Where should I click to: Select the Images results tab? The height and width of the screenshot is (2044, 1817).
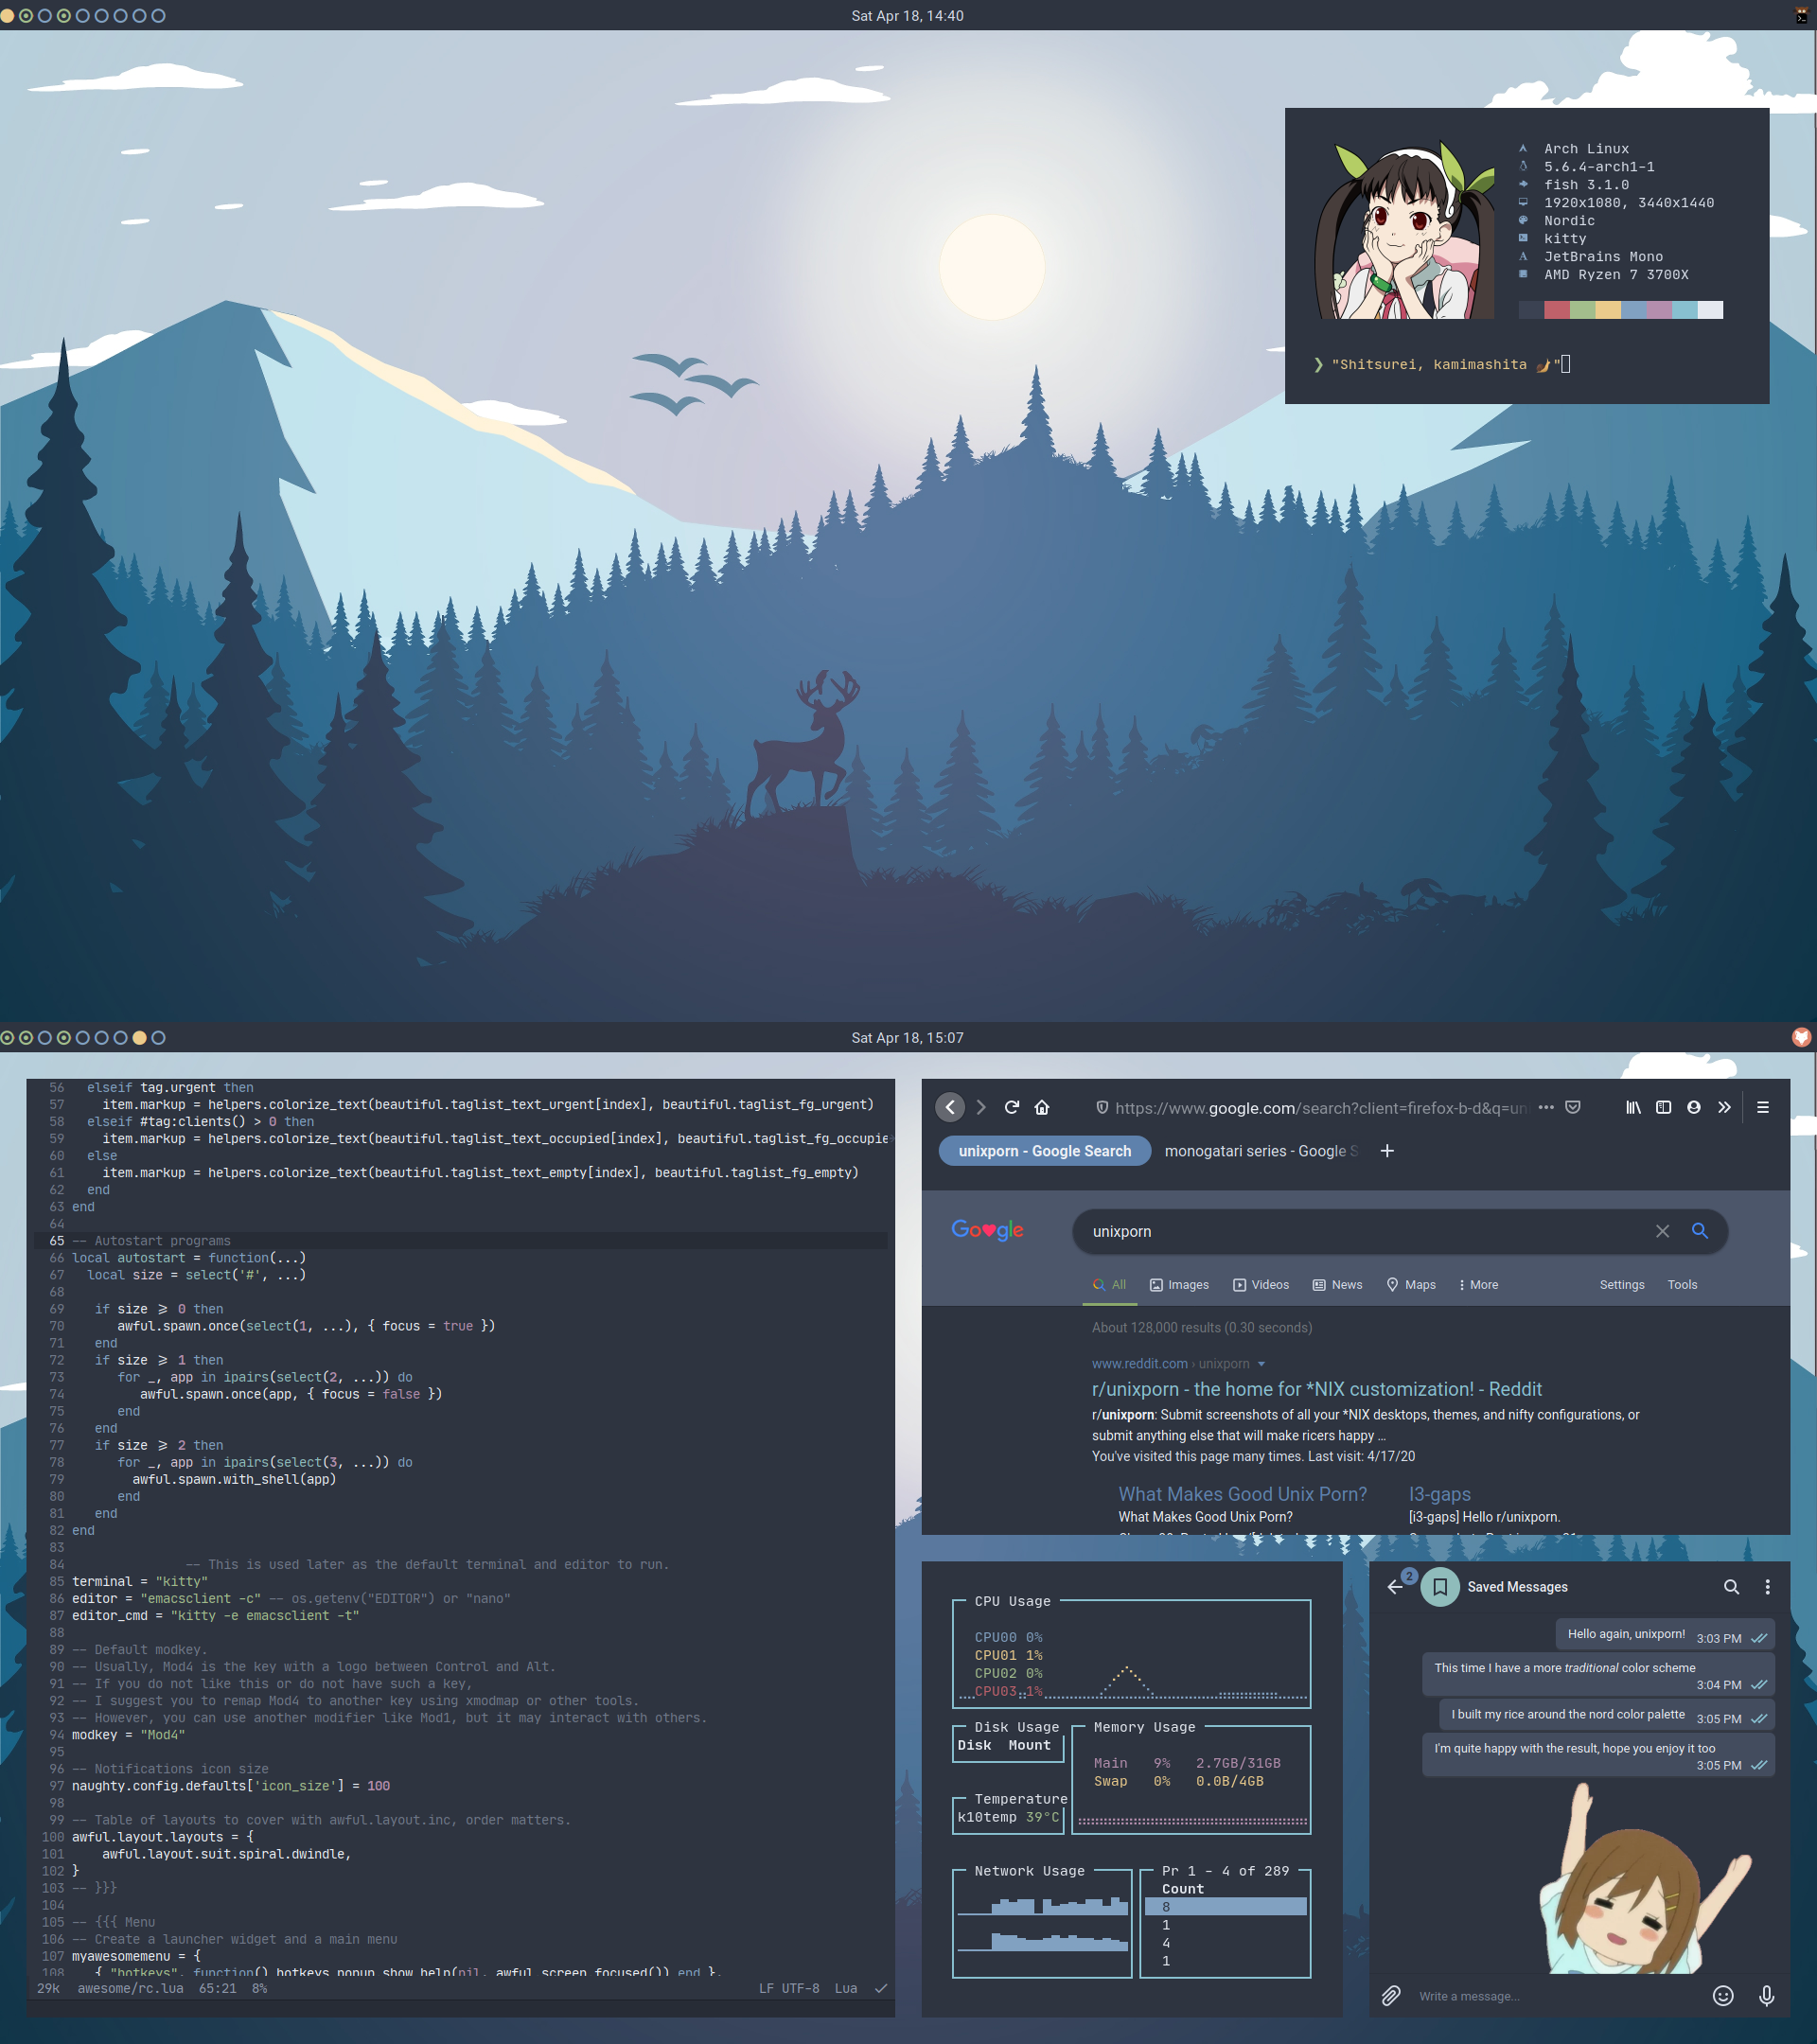coord(1179,1285)
